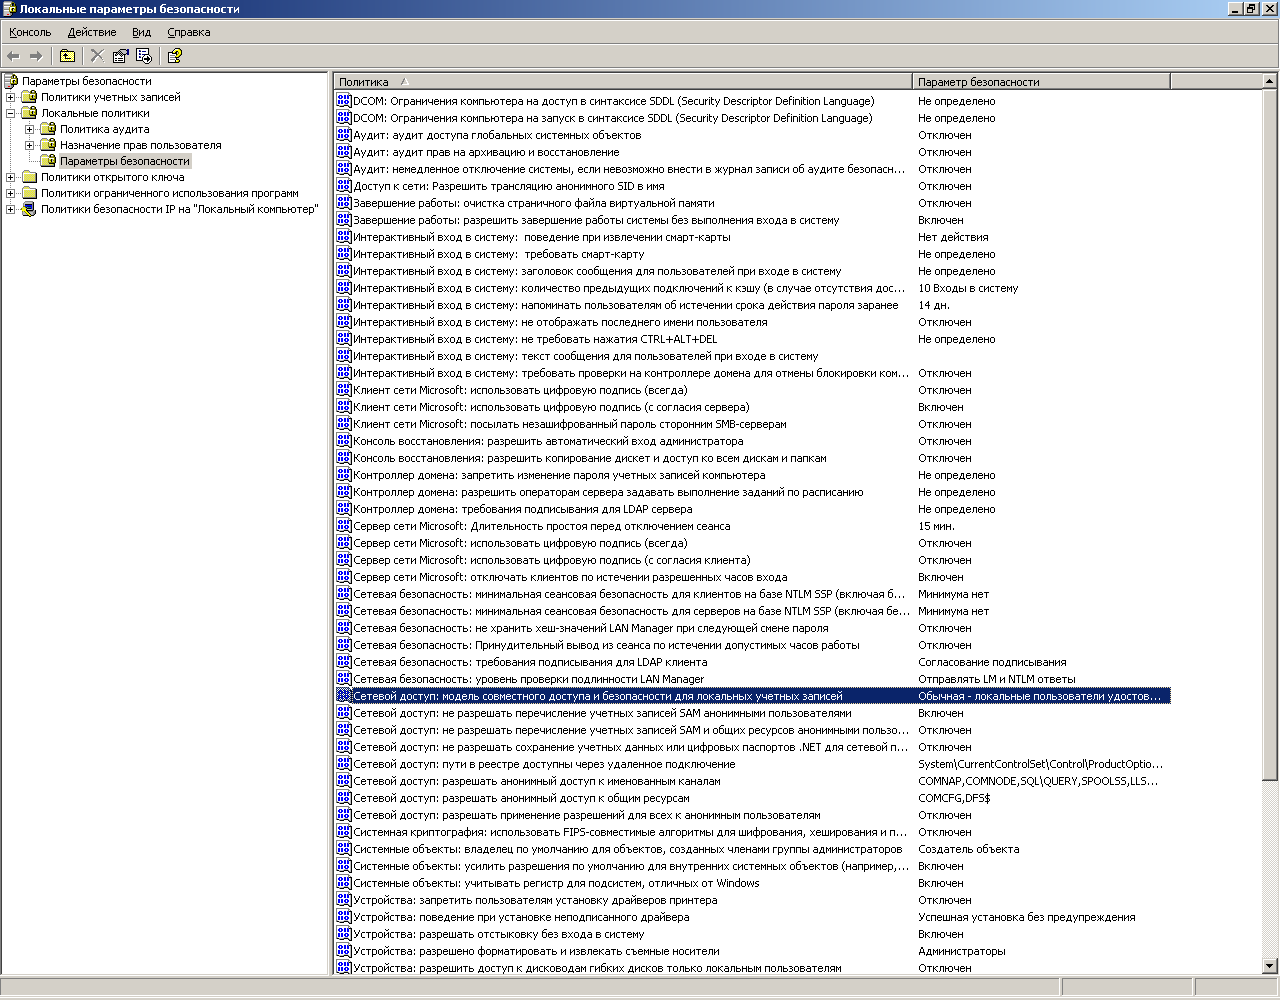
Task: Click the Back arrow in the toolbar
Action: click(x=13, y=56)
